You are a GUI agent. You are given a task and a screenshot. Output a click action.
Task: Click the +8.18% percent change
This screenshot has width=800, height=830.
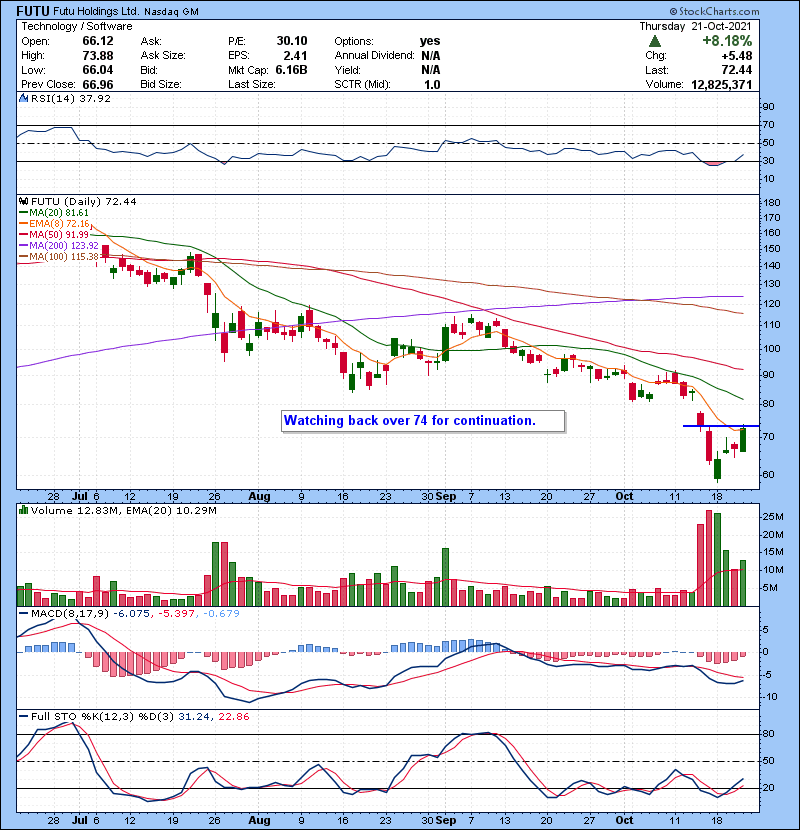click(x=727, y=41)
